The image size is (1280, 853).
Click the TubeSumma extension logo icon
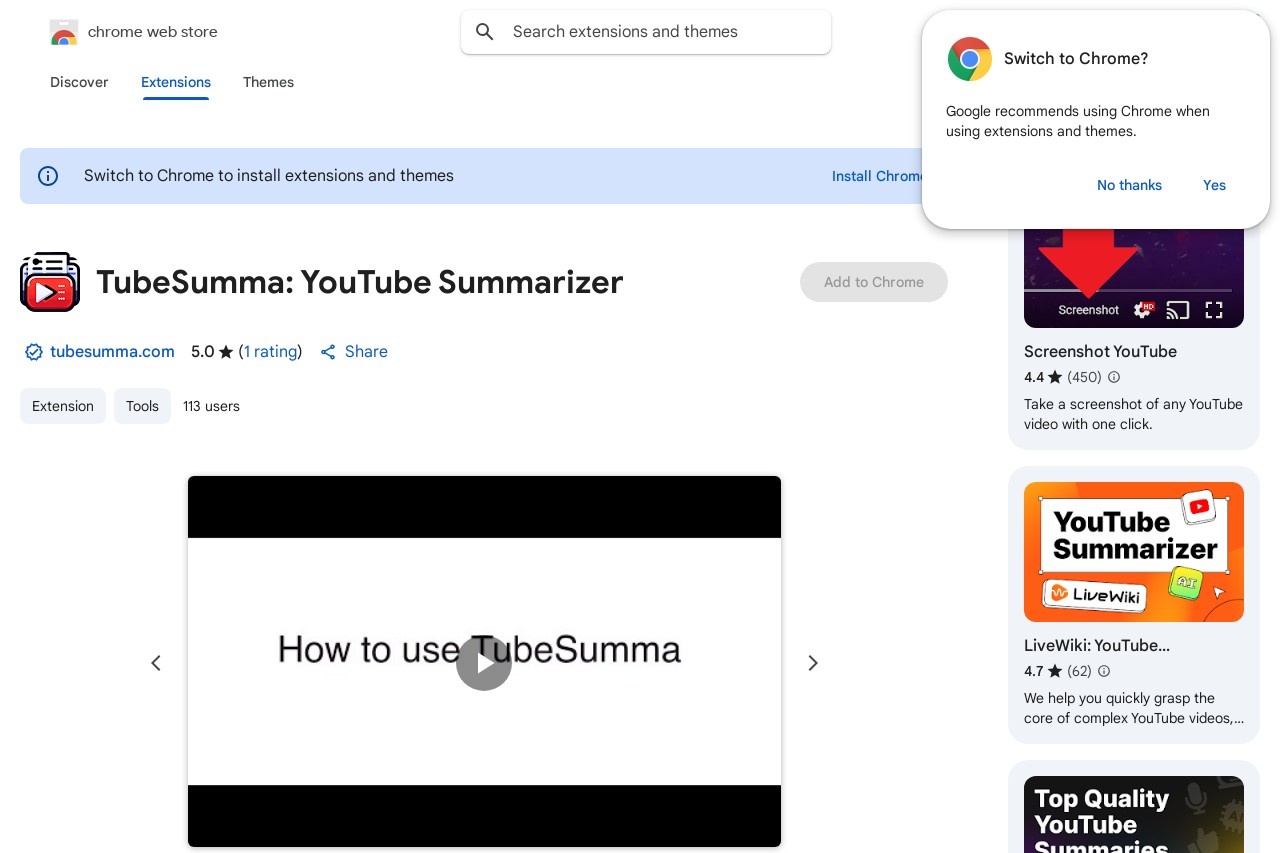coord(50,282)
